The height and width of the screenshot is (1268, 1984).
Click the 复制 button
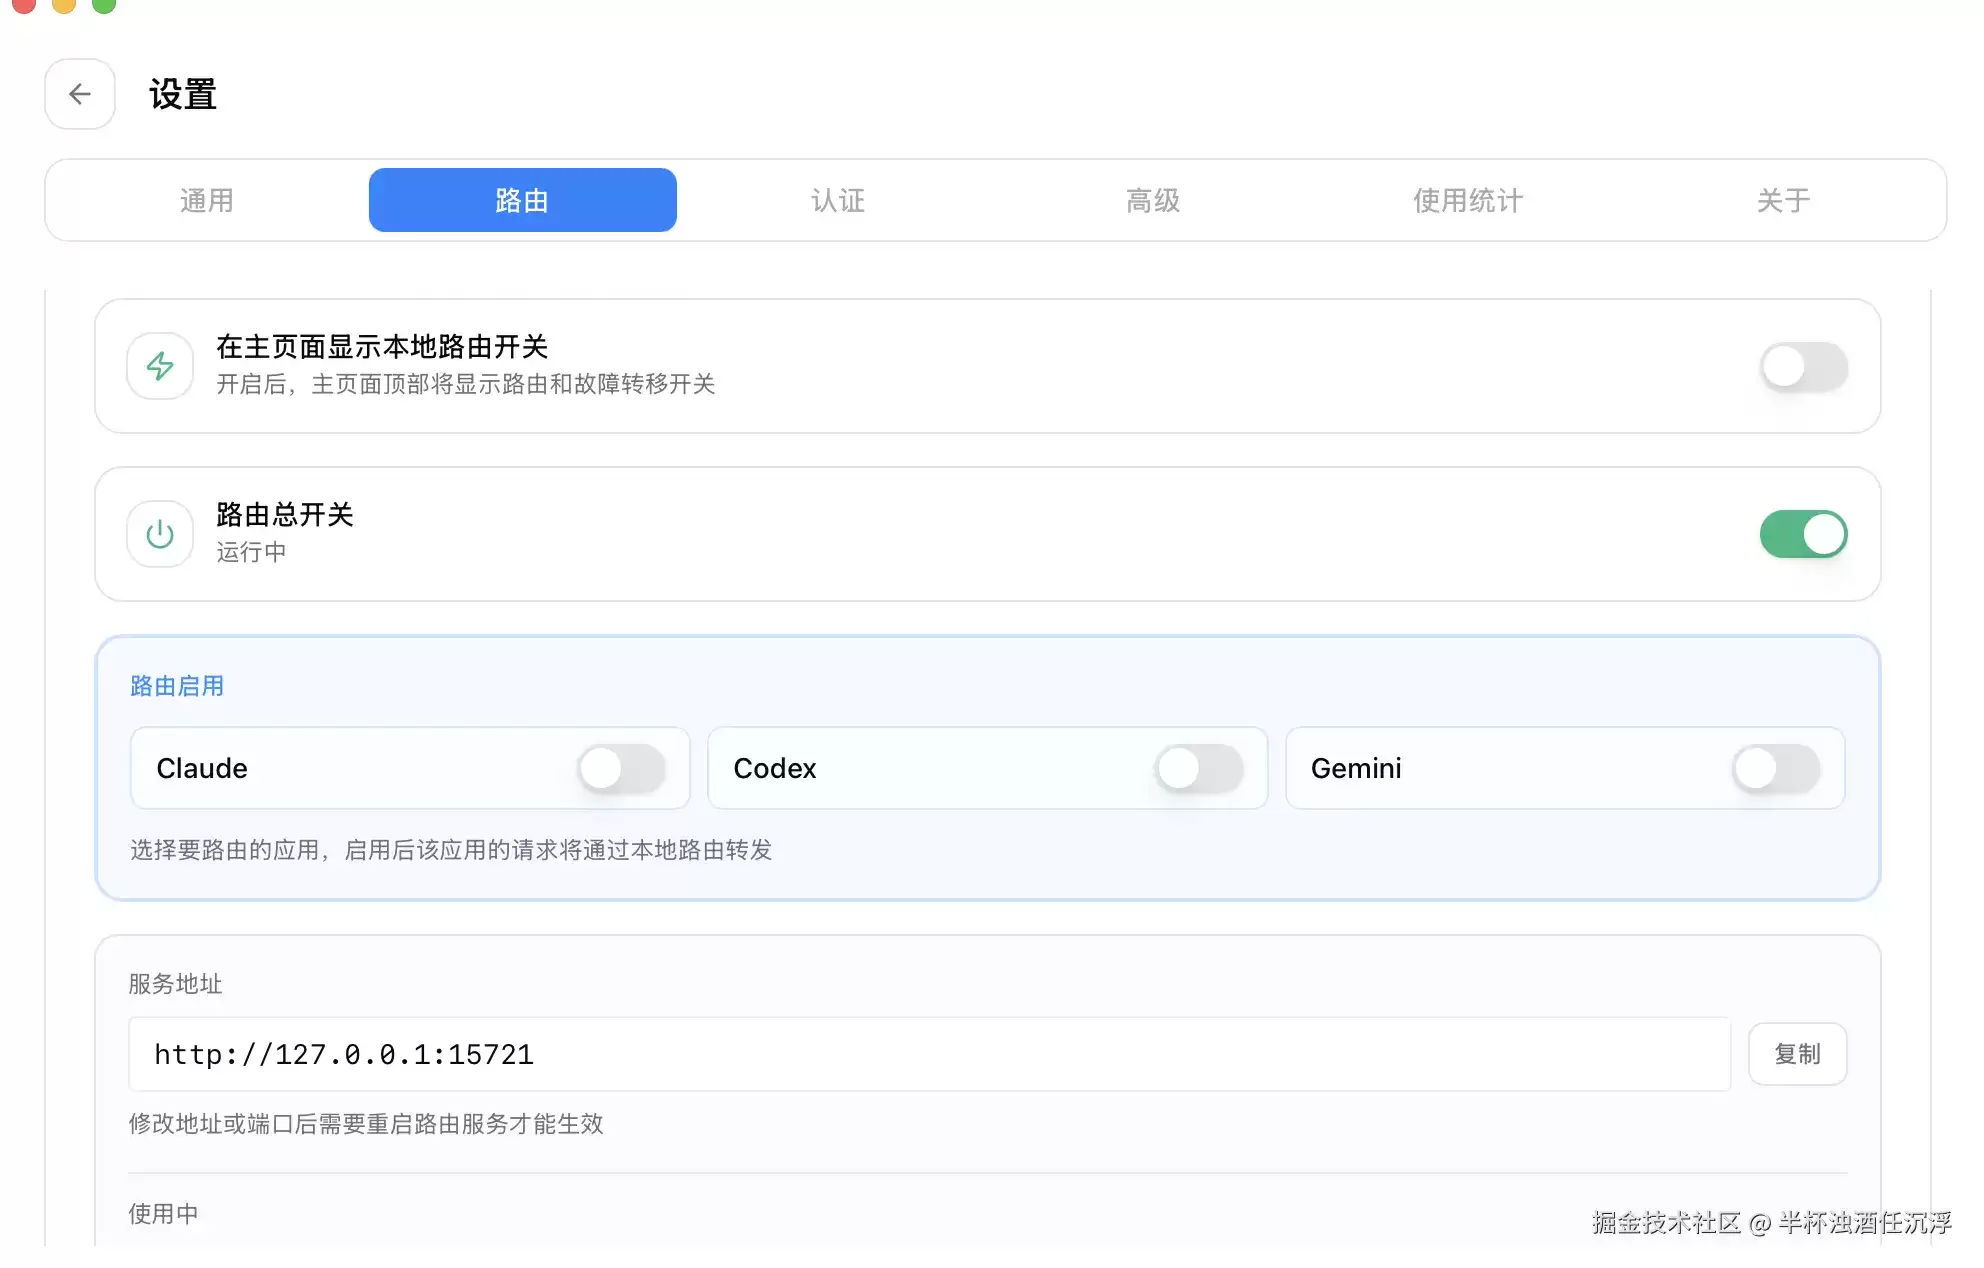point(1797,1054)
